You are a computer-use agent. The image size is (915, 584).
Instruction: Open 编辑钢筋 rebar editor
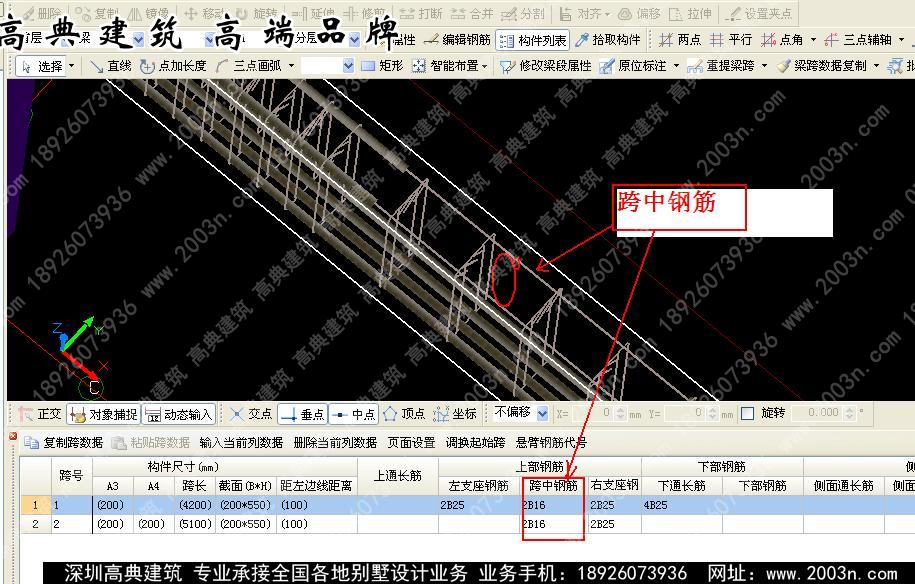[458, 40]
